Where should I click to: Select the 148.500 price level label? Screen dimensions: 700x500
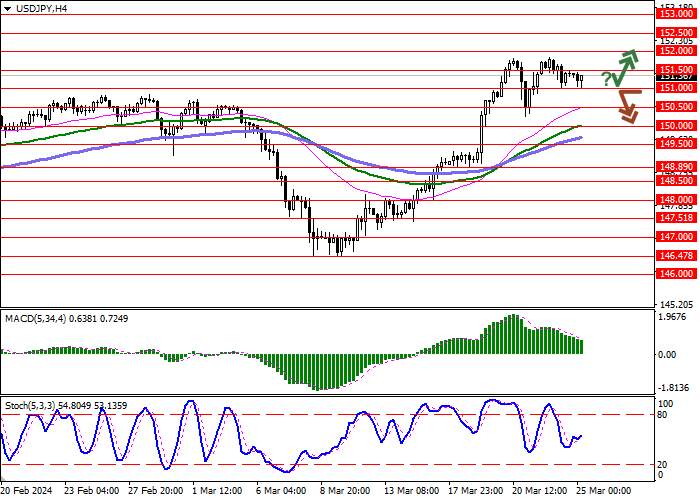point(676,181)
